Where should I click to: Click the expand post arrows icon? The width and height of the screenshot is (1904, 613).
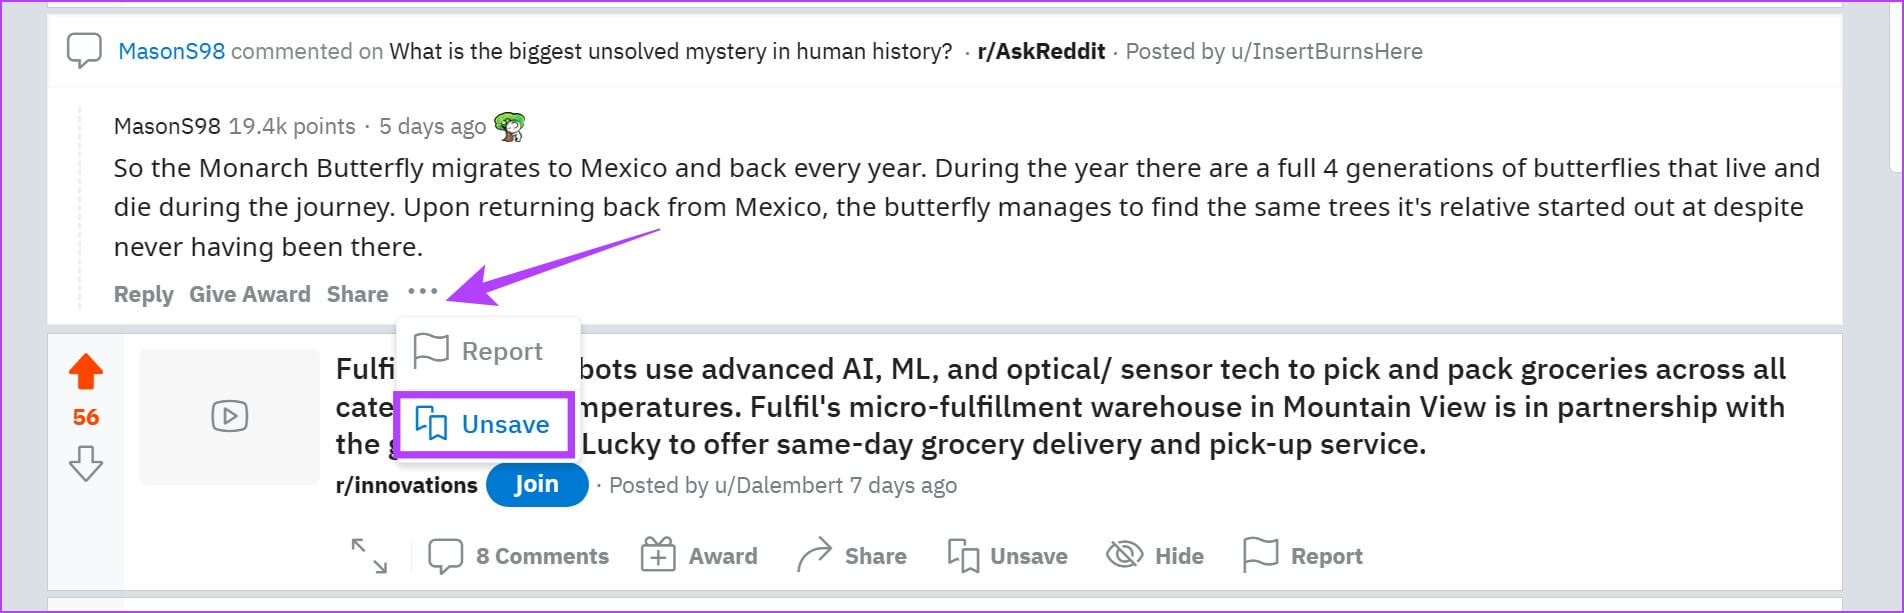pos(369,556)
